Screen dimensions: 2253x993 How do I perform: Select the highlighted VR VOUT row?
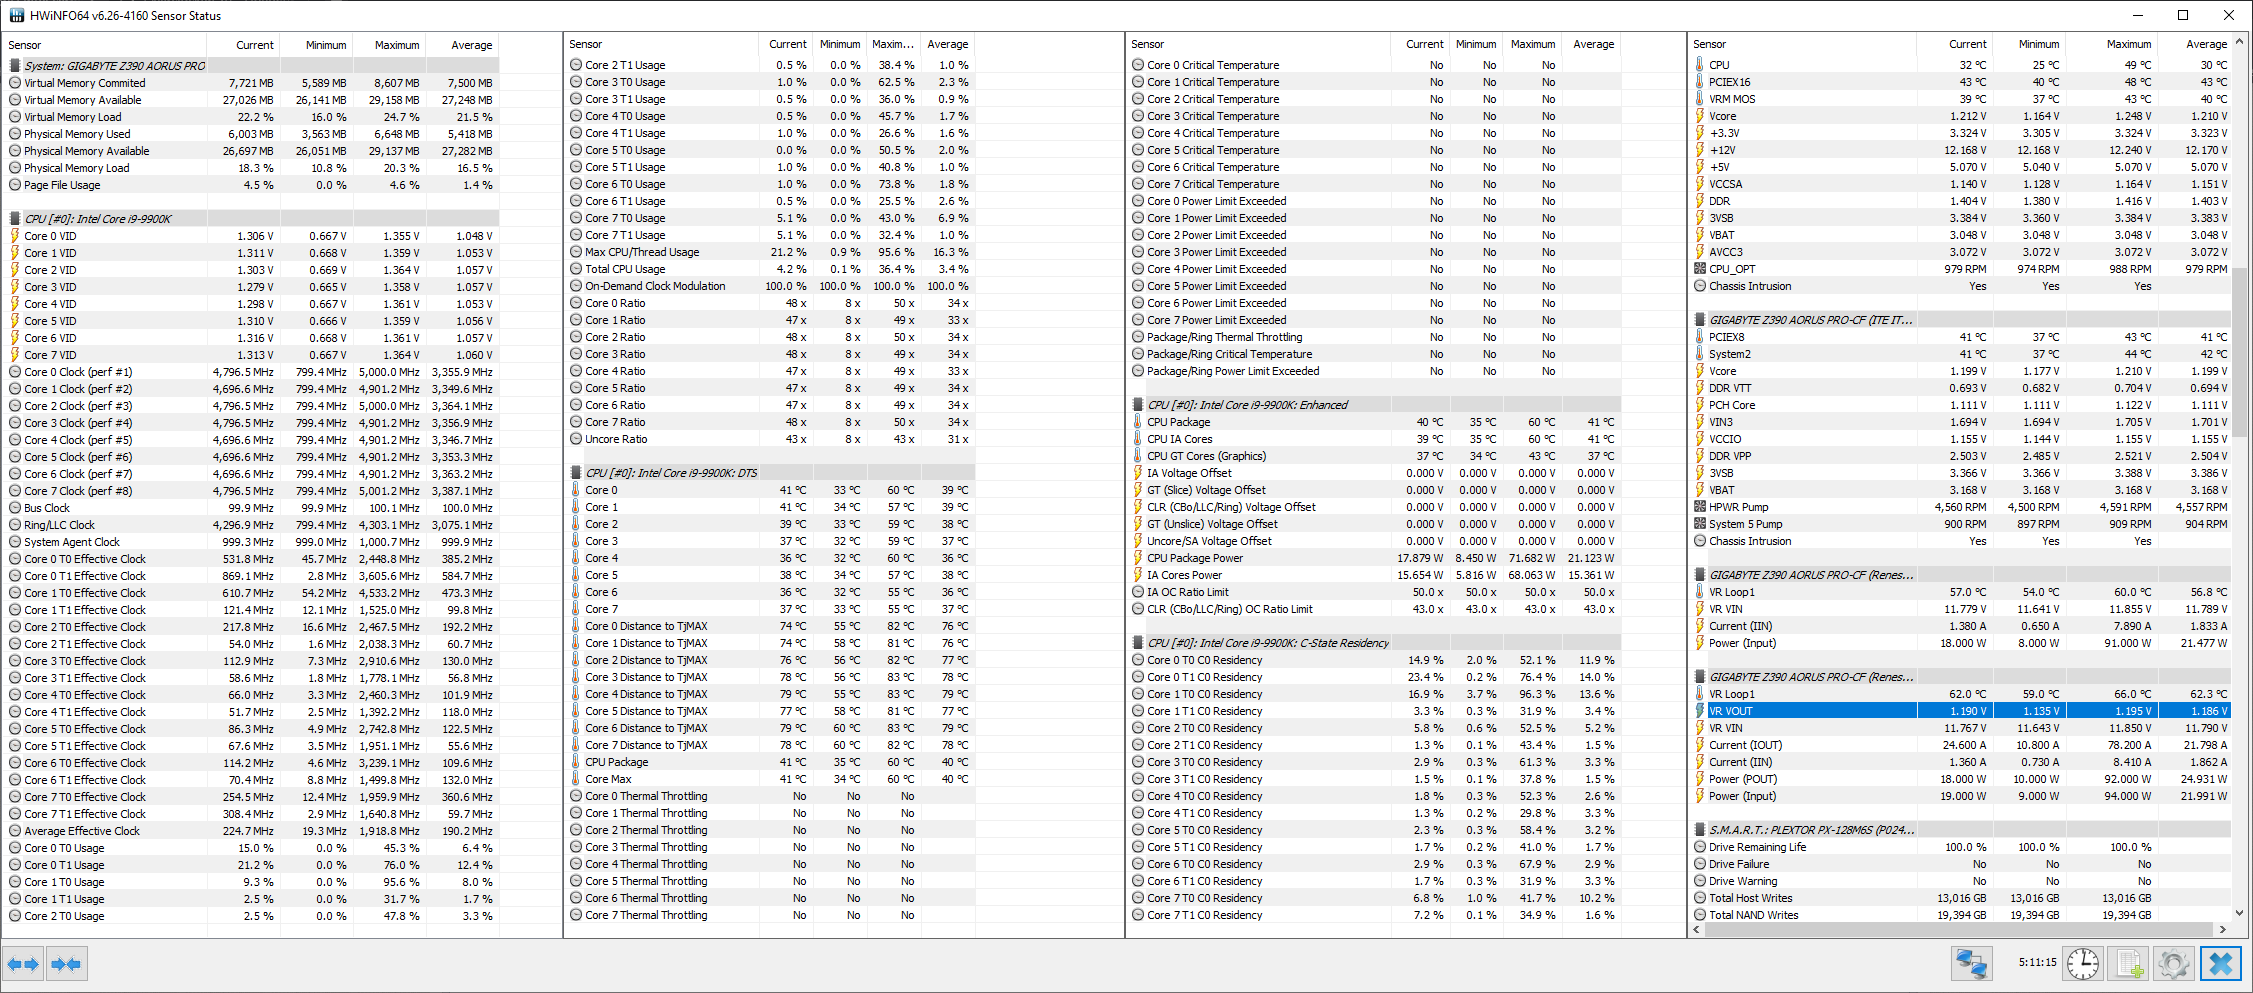click(1961, 711)
